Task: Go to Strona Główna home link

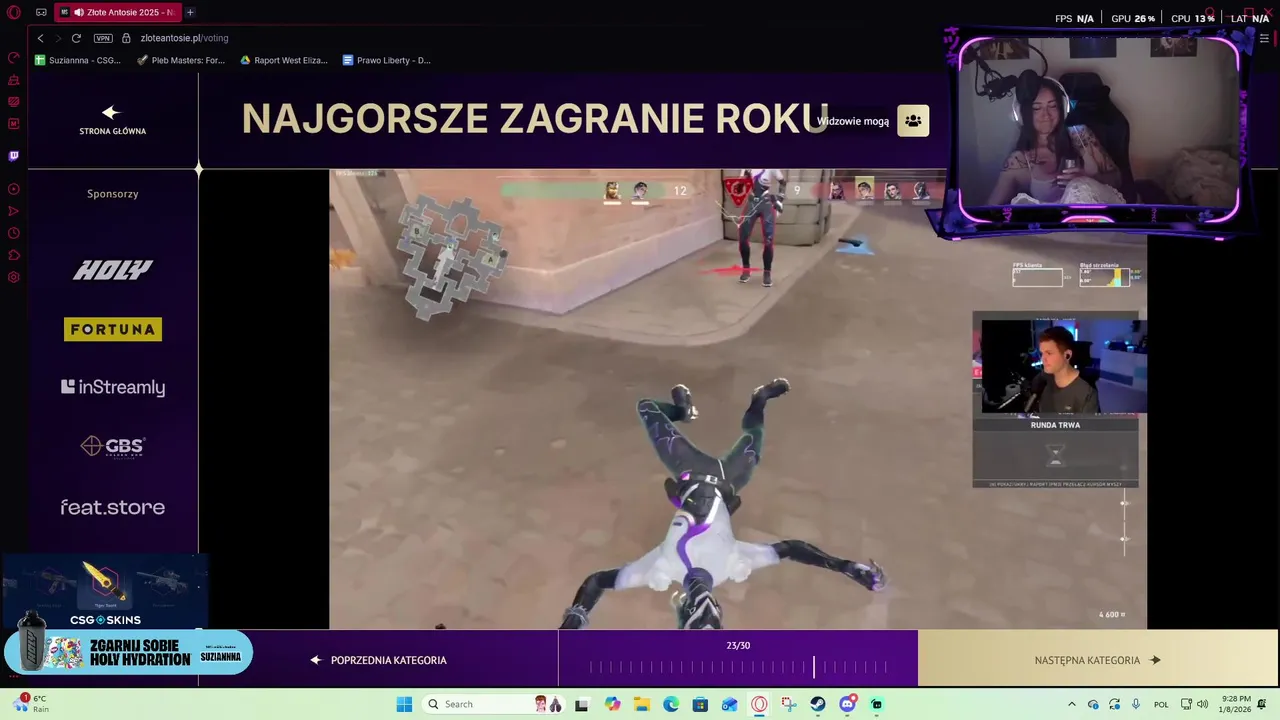Action: 112,120
